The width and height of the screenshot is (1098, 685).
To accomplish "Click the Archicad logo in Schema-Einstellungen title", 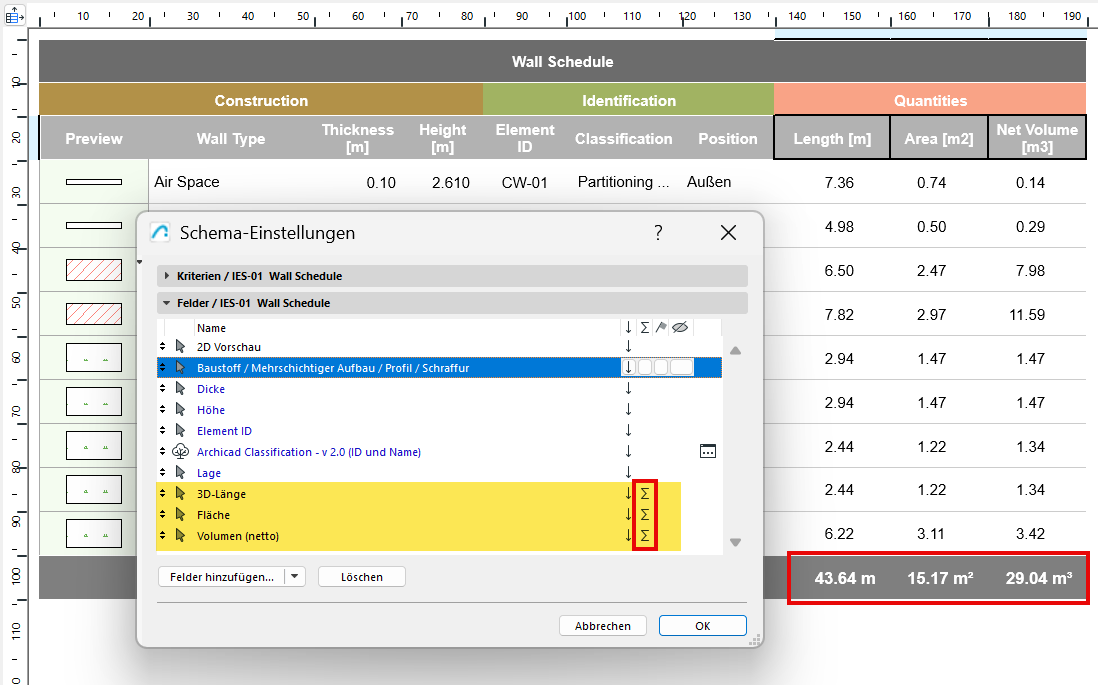I will click(160, 233).
